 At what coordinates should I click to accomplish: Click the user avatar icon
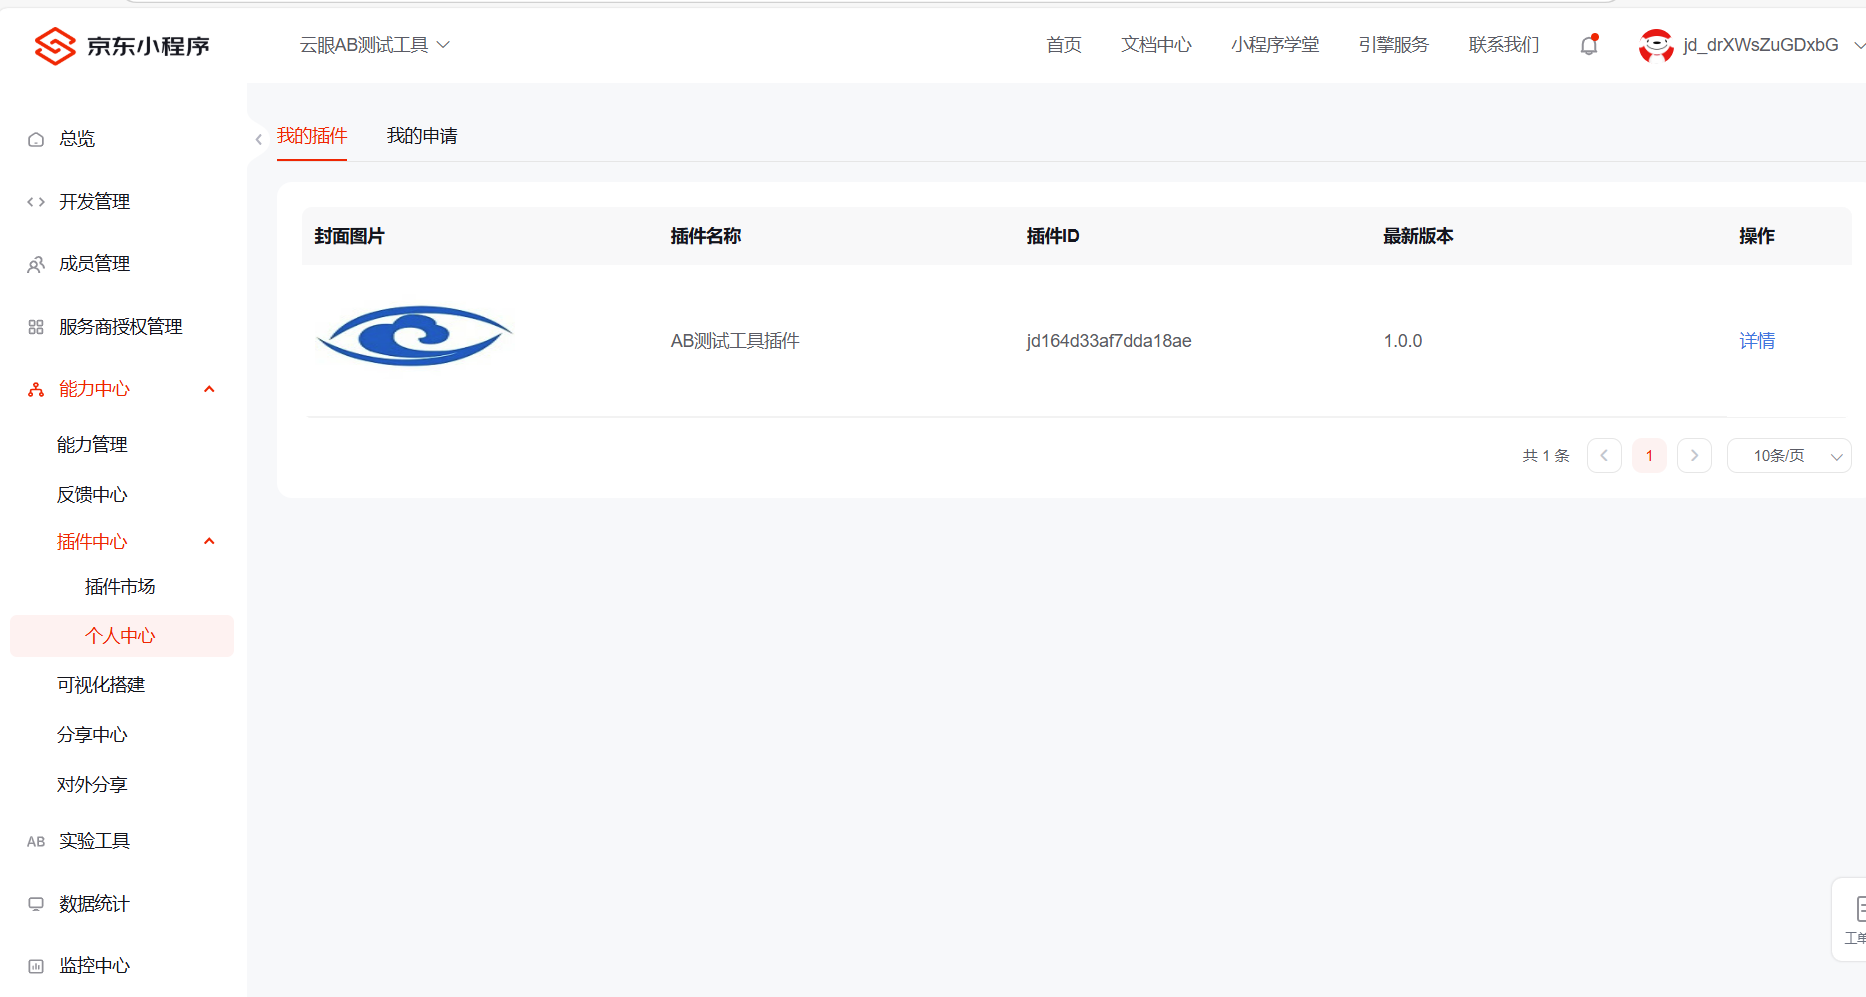click(x=1656, y=45)
